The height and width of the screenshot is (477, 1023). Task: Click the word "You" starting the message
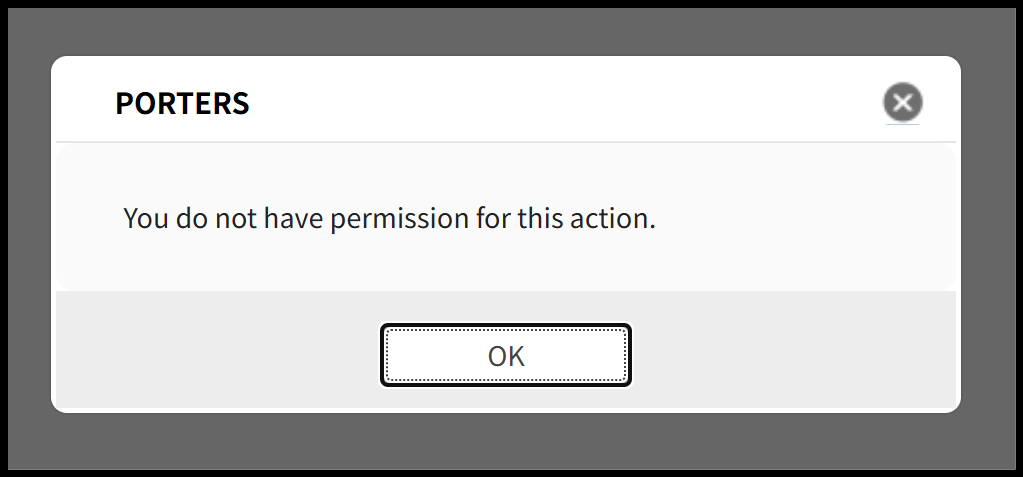tap(145, 218)
